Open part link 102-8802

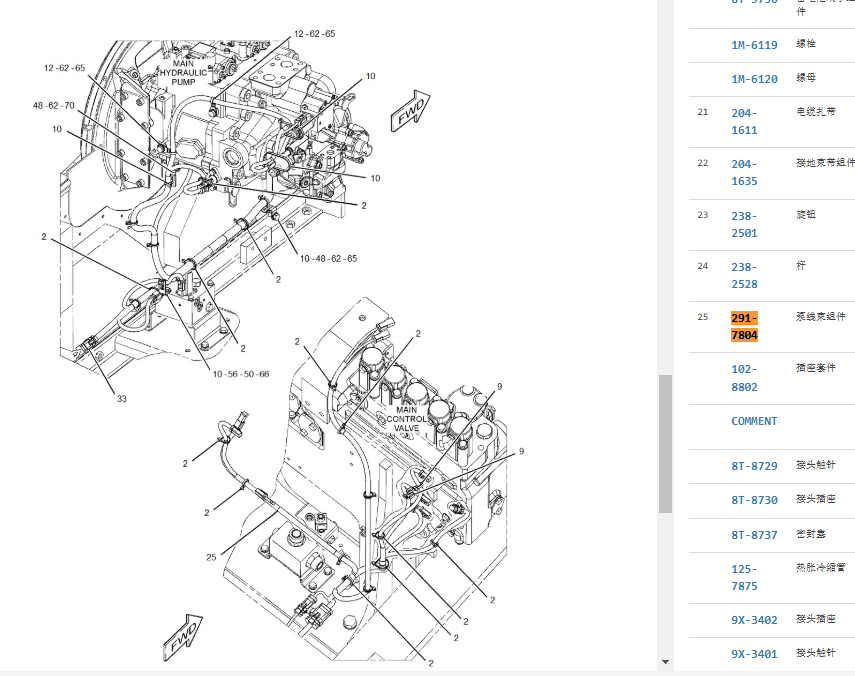tap(744, 378)
